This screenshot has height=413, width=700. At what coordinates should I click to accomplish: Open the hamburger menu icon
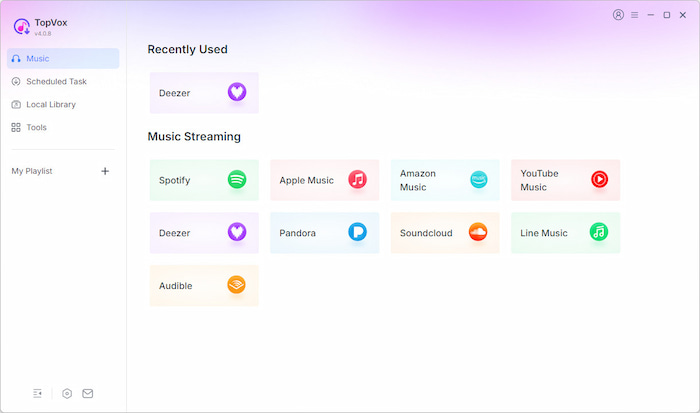[634, 15]
